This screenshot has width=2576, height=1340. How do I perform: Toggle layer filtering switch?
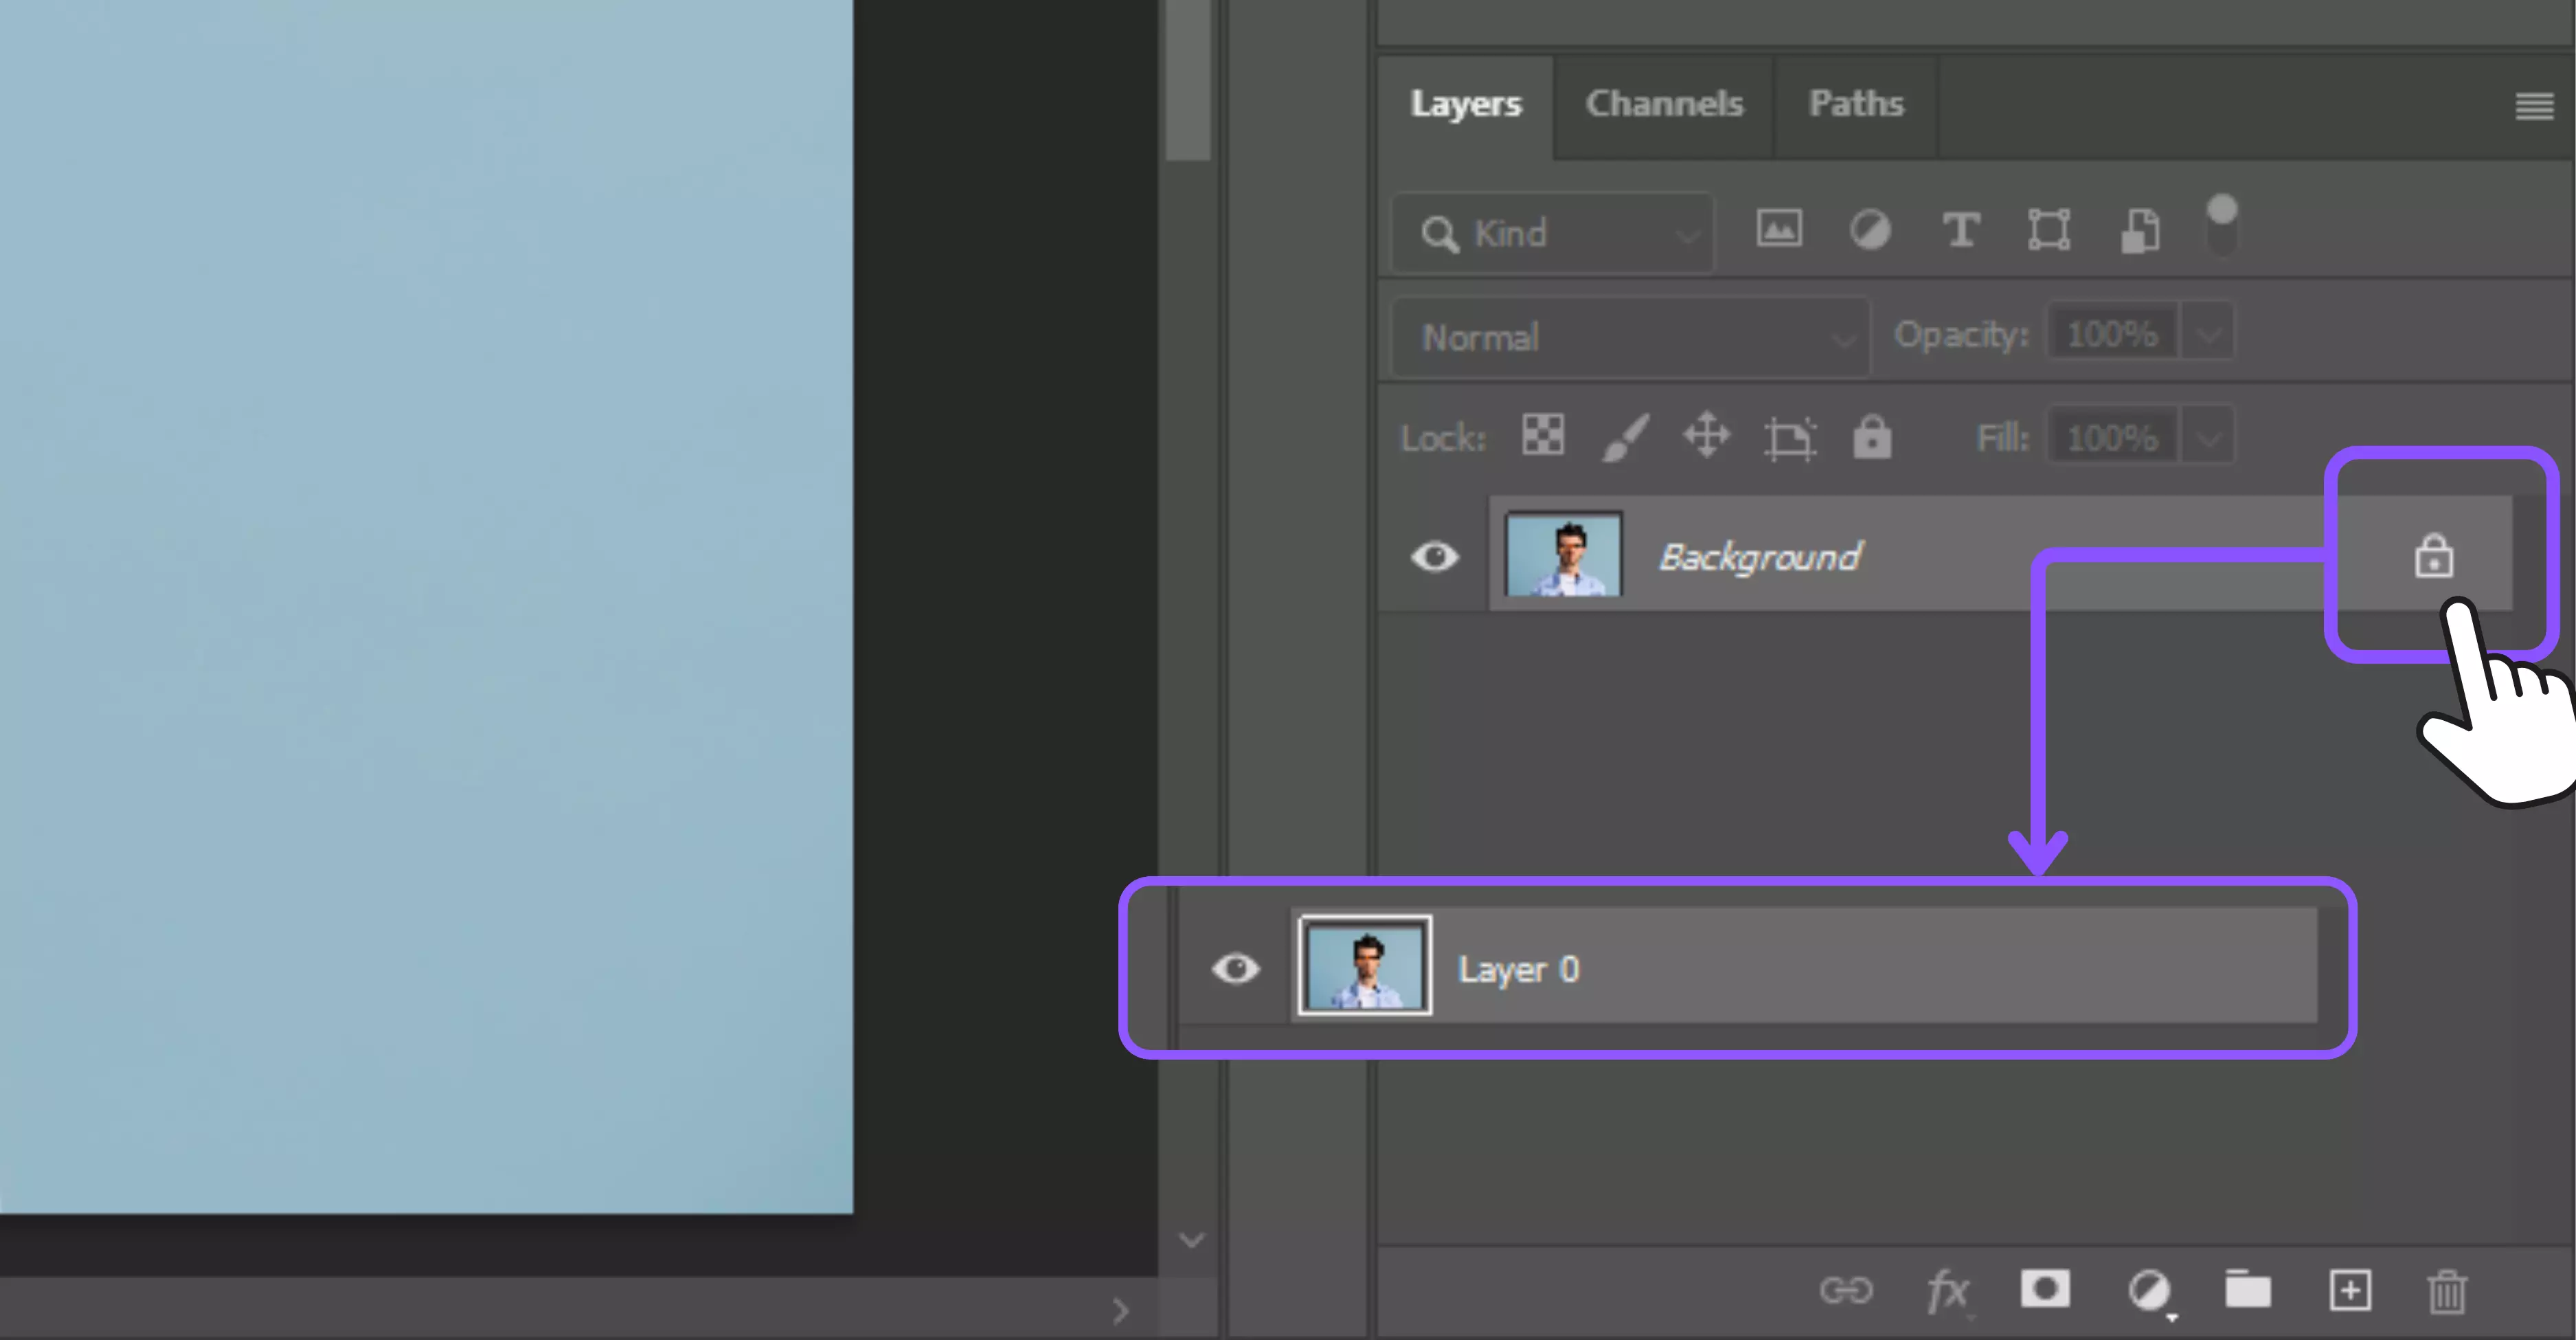pos(2221,226)
